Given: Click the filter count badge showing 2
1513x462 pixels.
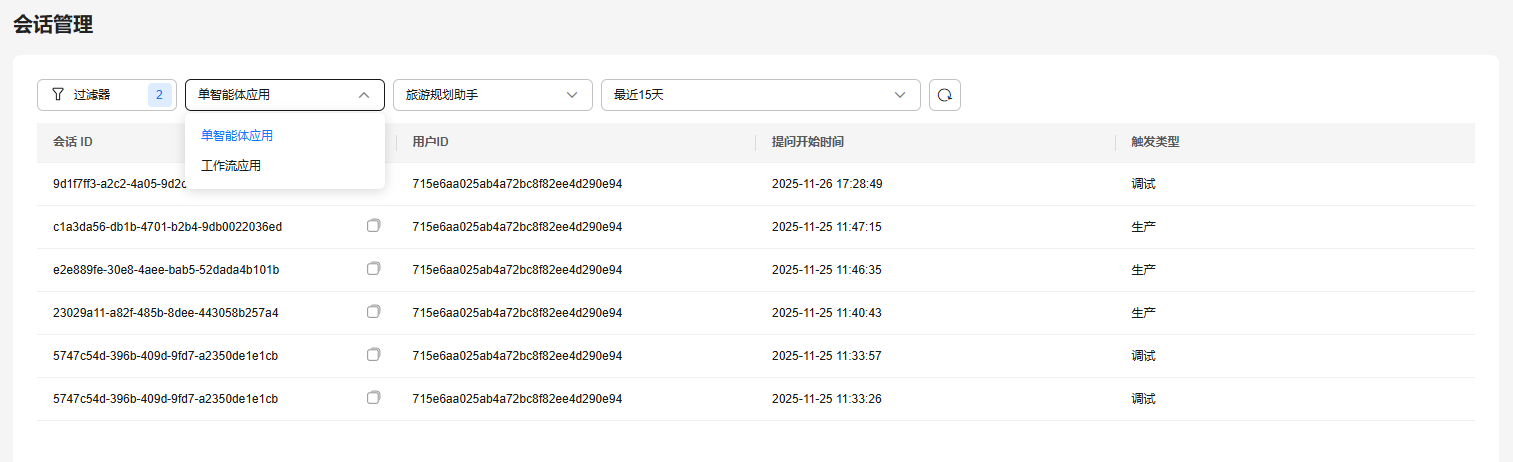Looking at the screenshot, I should [x=159, y=95].
